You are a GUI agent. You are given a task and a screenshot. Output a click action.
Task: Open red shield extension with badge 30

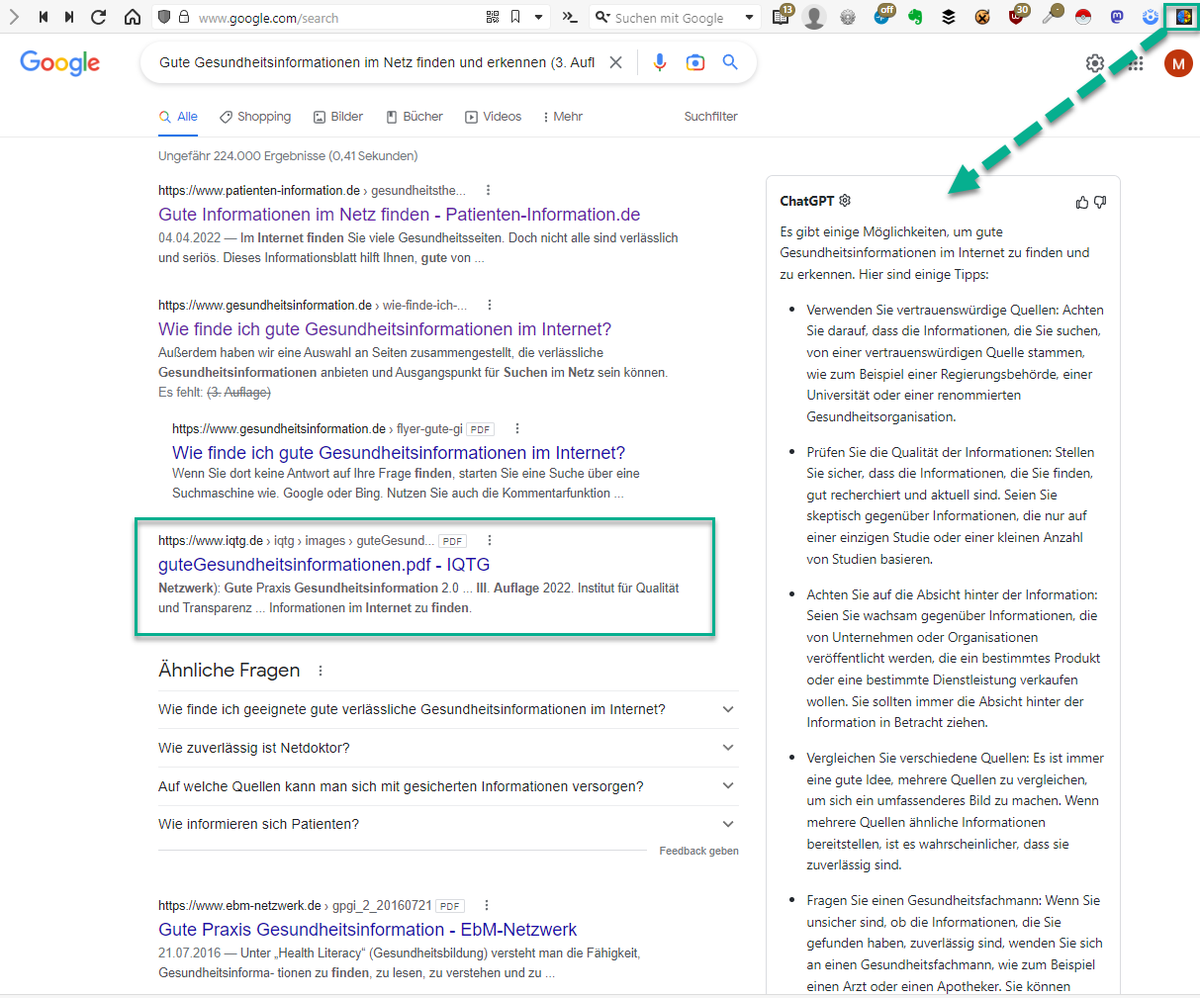[x=1017, y=16]
